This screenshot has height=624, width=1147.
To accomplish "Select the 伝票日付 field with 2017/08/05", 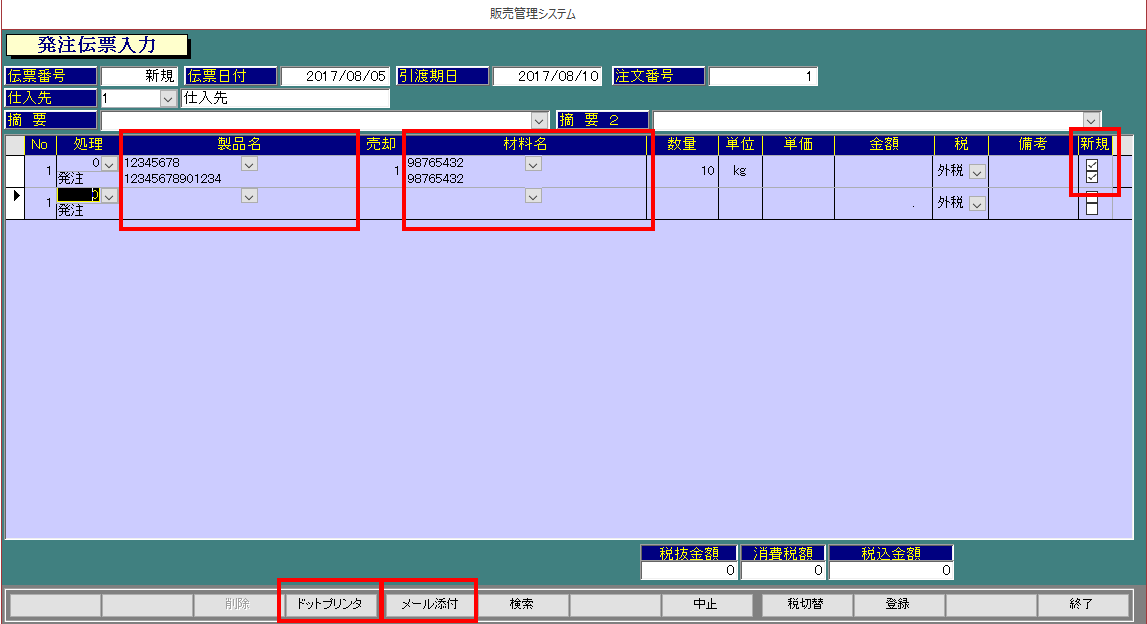I will (335, 76).
